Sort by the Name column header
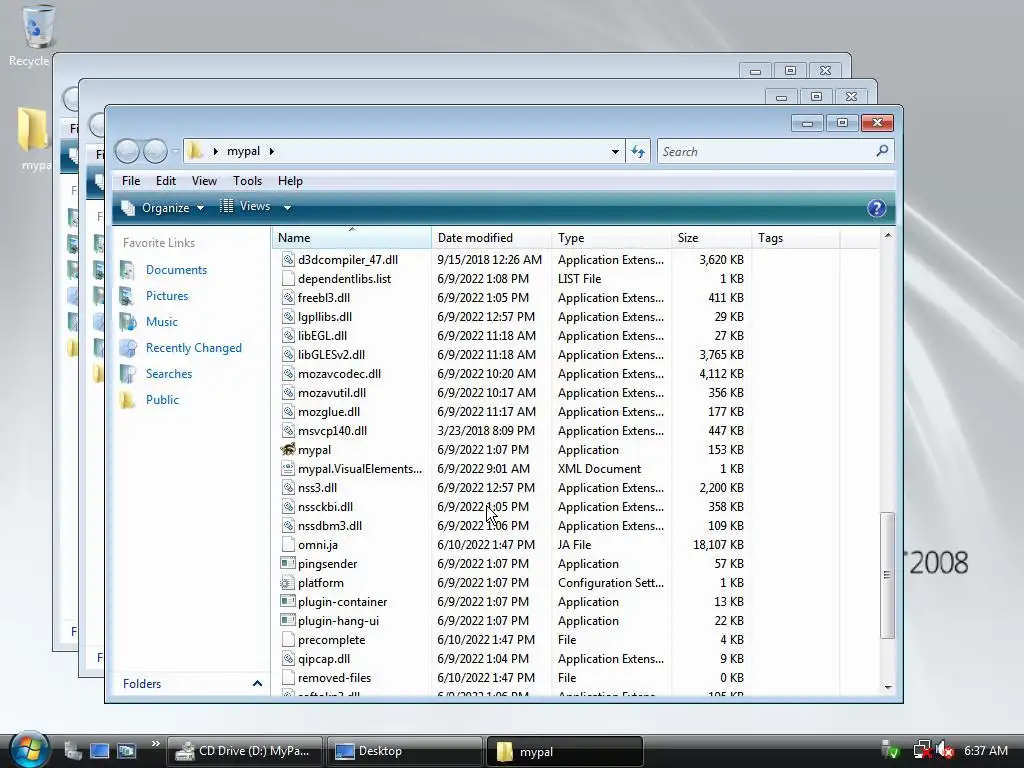This screenshot has width=1024, height=768. (351, 238)
